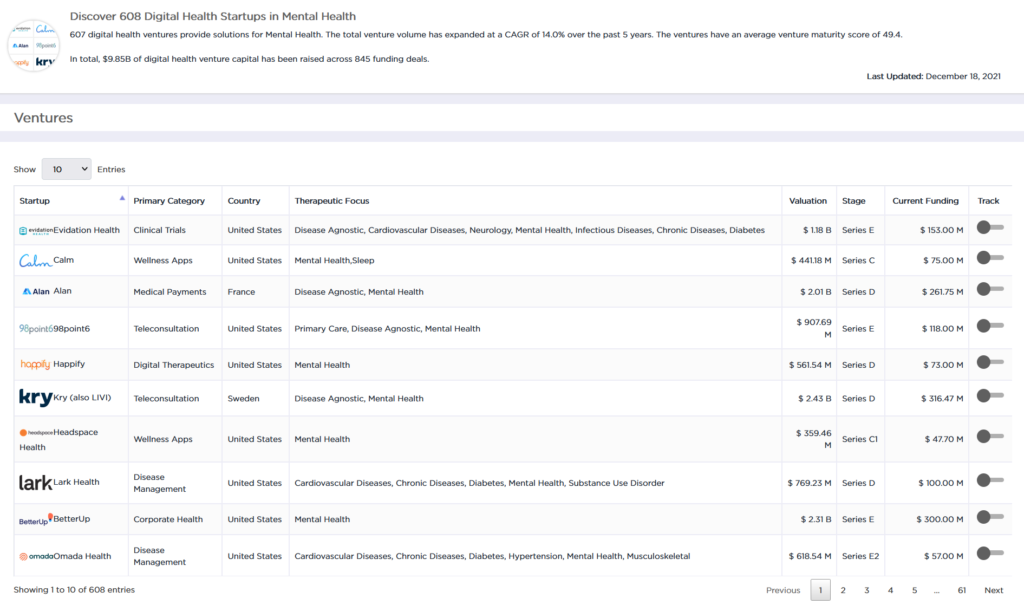
Task: Go to pagination page 5
Action: (914, 590)
